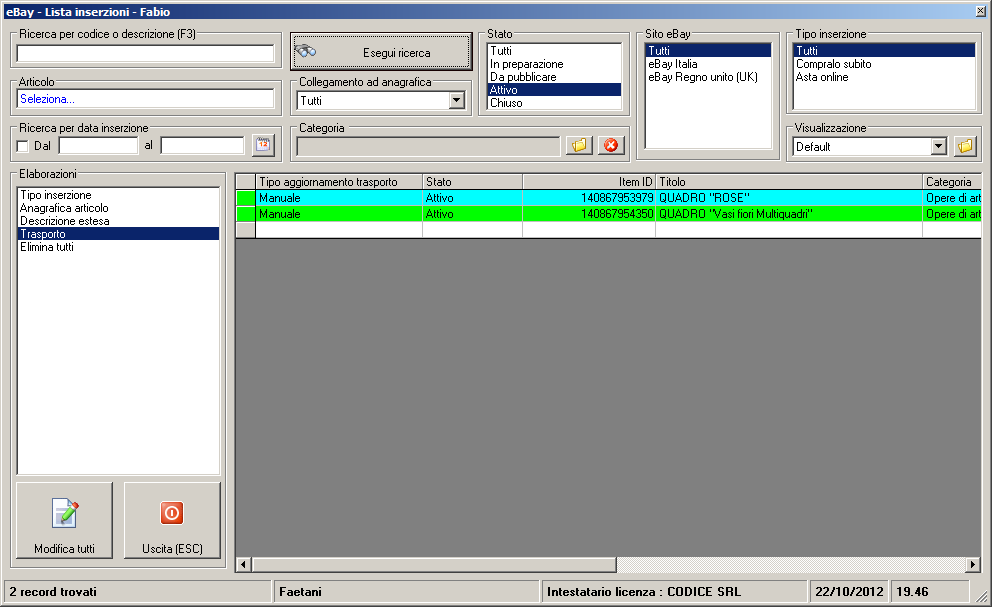This screenshot has height=607, width=992.
Task: Select Trasporto in Elaborazioni
Action: click(118, 234)
